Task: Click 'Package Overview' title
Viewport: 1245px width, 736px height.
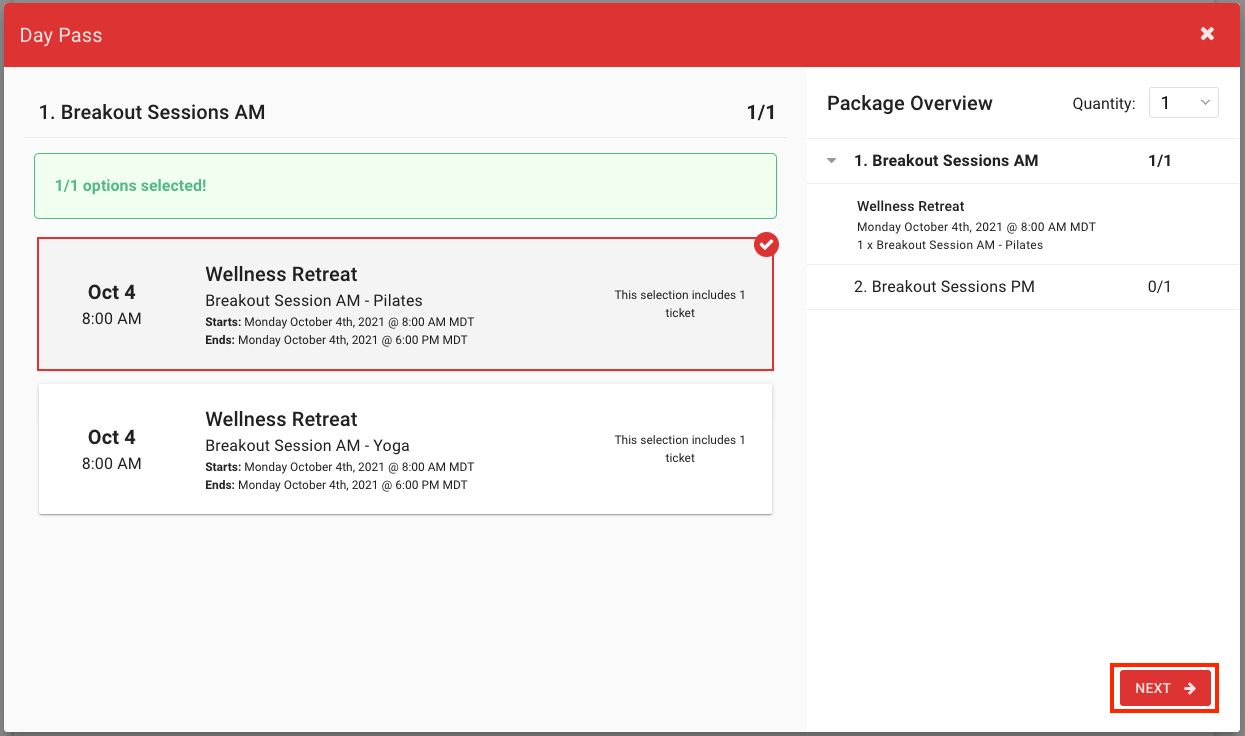Action: pyautogui.click(x=910, y=103)
